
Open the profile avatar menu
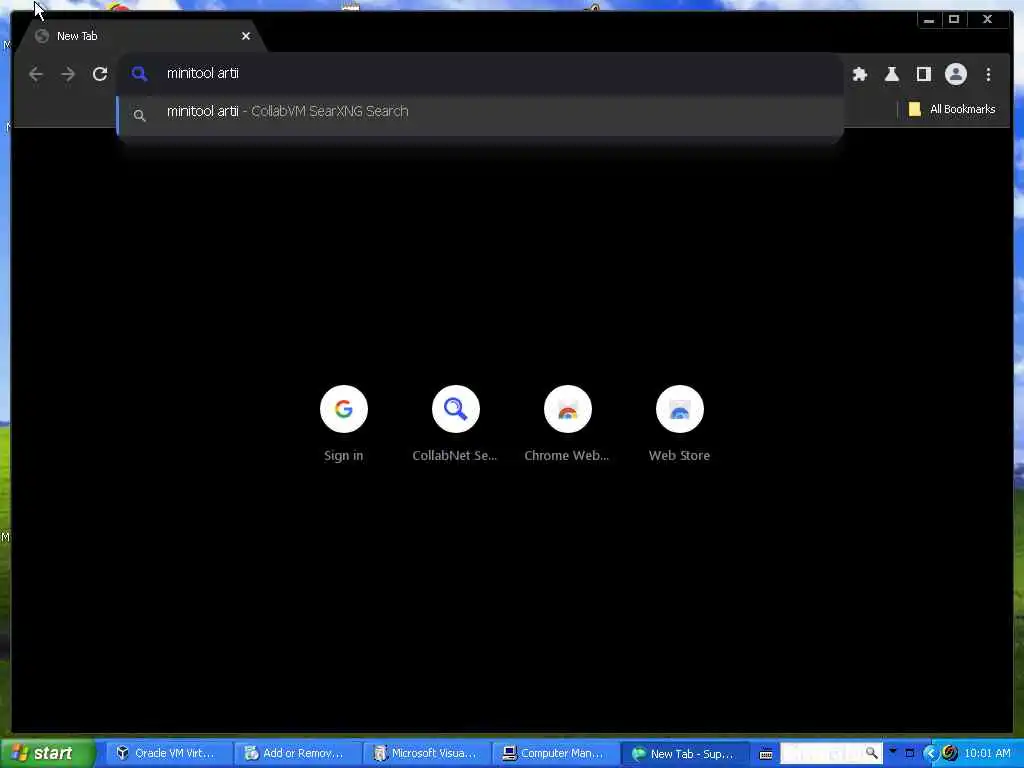[x=955, y=74]
